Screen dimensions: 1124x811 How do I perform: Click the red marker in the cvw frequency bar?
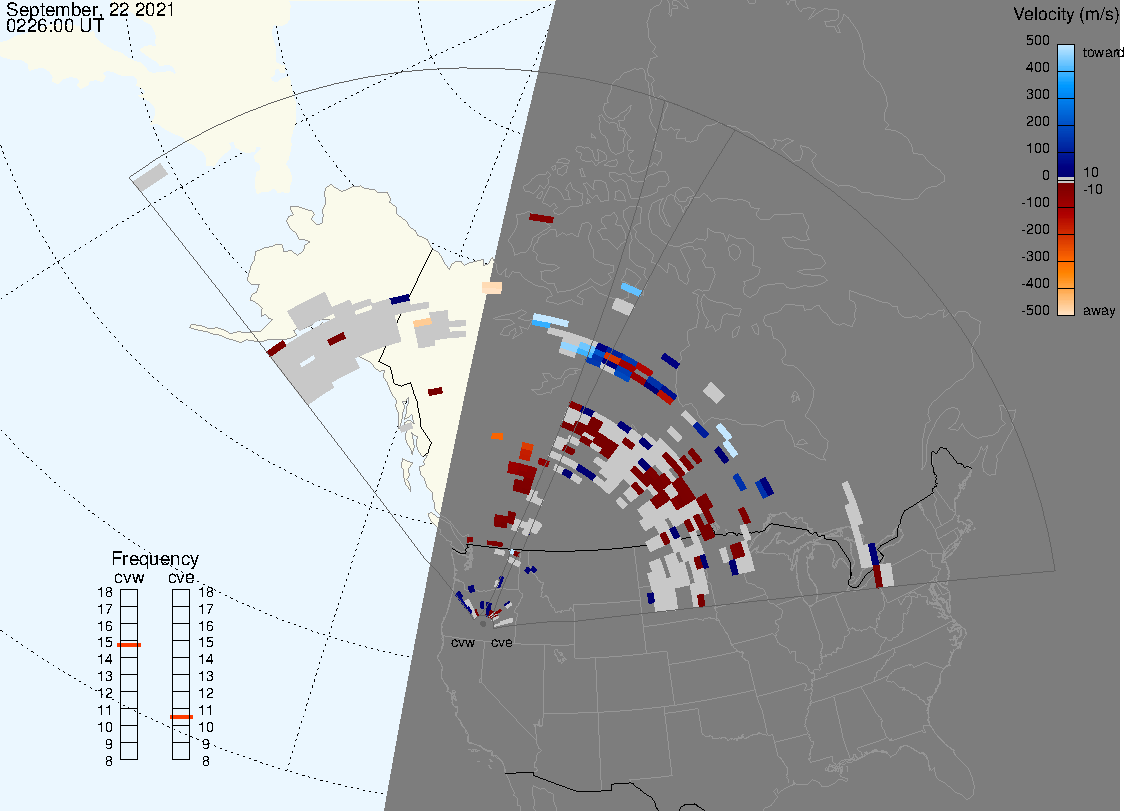coord(129,645)
